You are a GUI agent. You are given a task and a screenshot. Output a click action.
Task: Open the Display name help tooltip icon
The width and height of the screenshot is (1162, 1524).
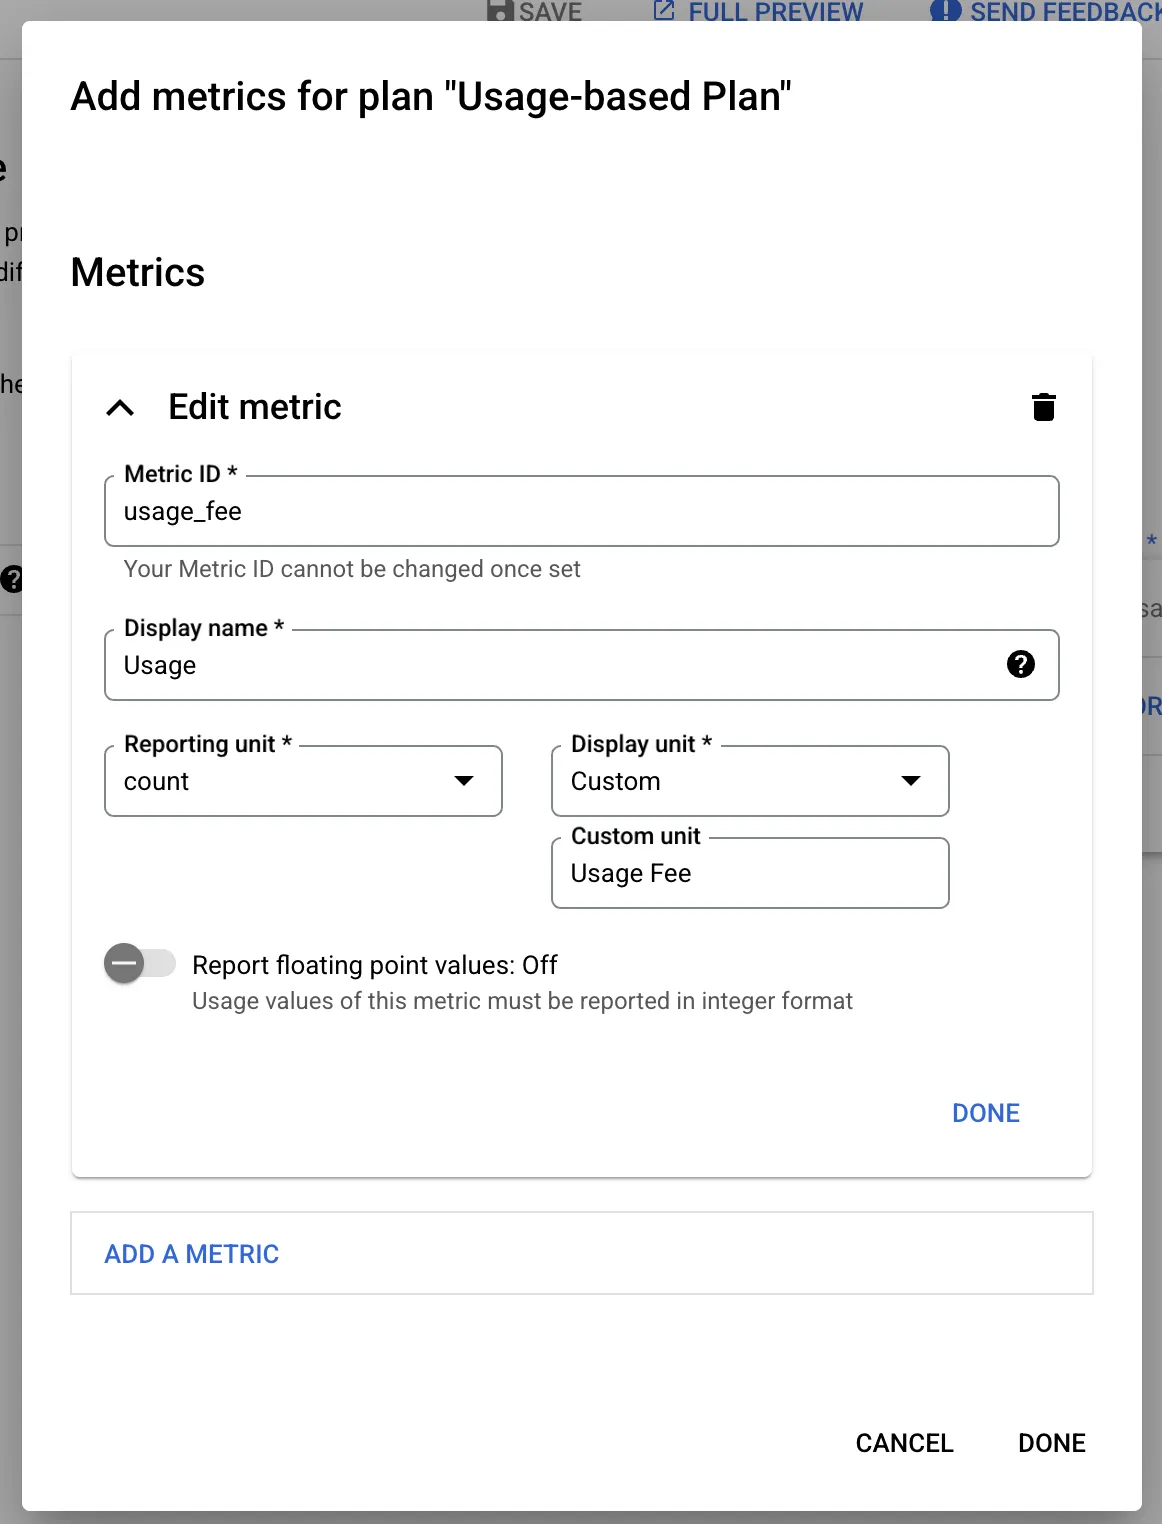pos(1021,664)
